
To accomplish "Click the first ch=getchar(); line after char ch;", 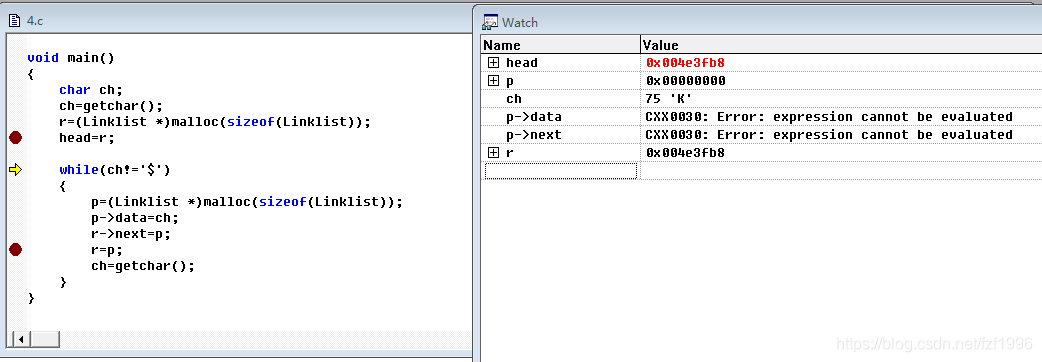I will (111, 106).
